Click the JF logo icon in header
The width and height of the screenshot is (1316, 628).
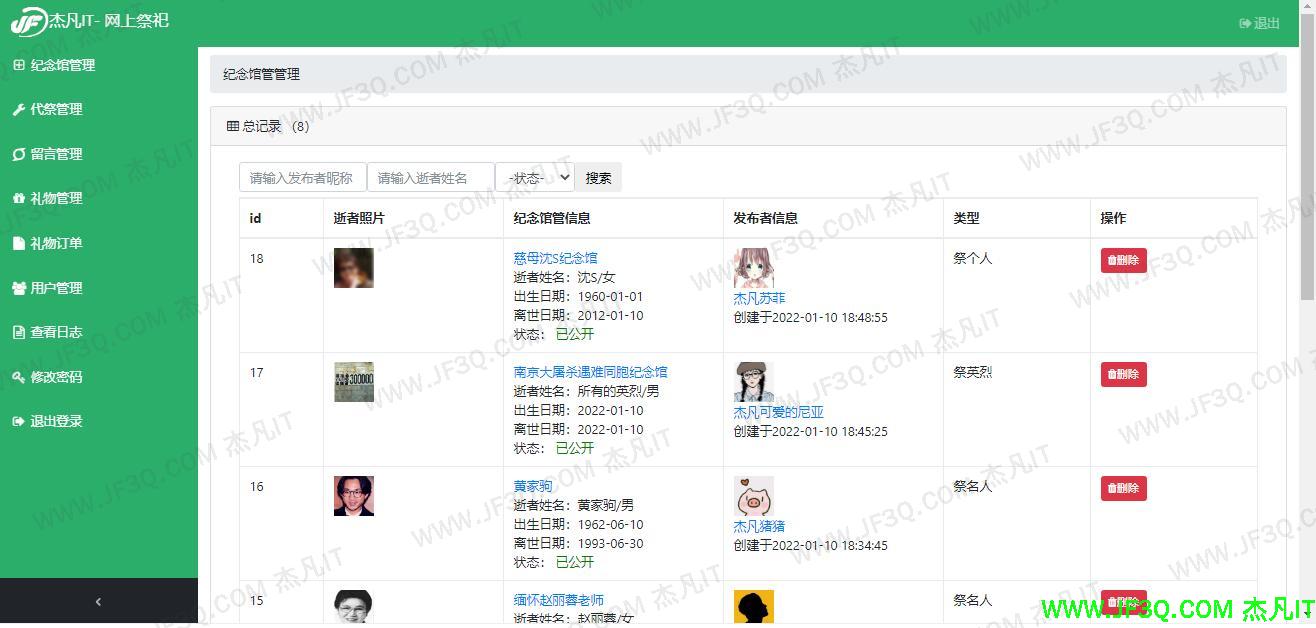pyautogui.click(x=28, y=21)
